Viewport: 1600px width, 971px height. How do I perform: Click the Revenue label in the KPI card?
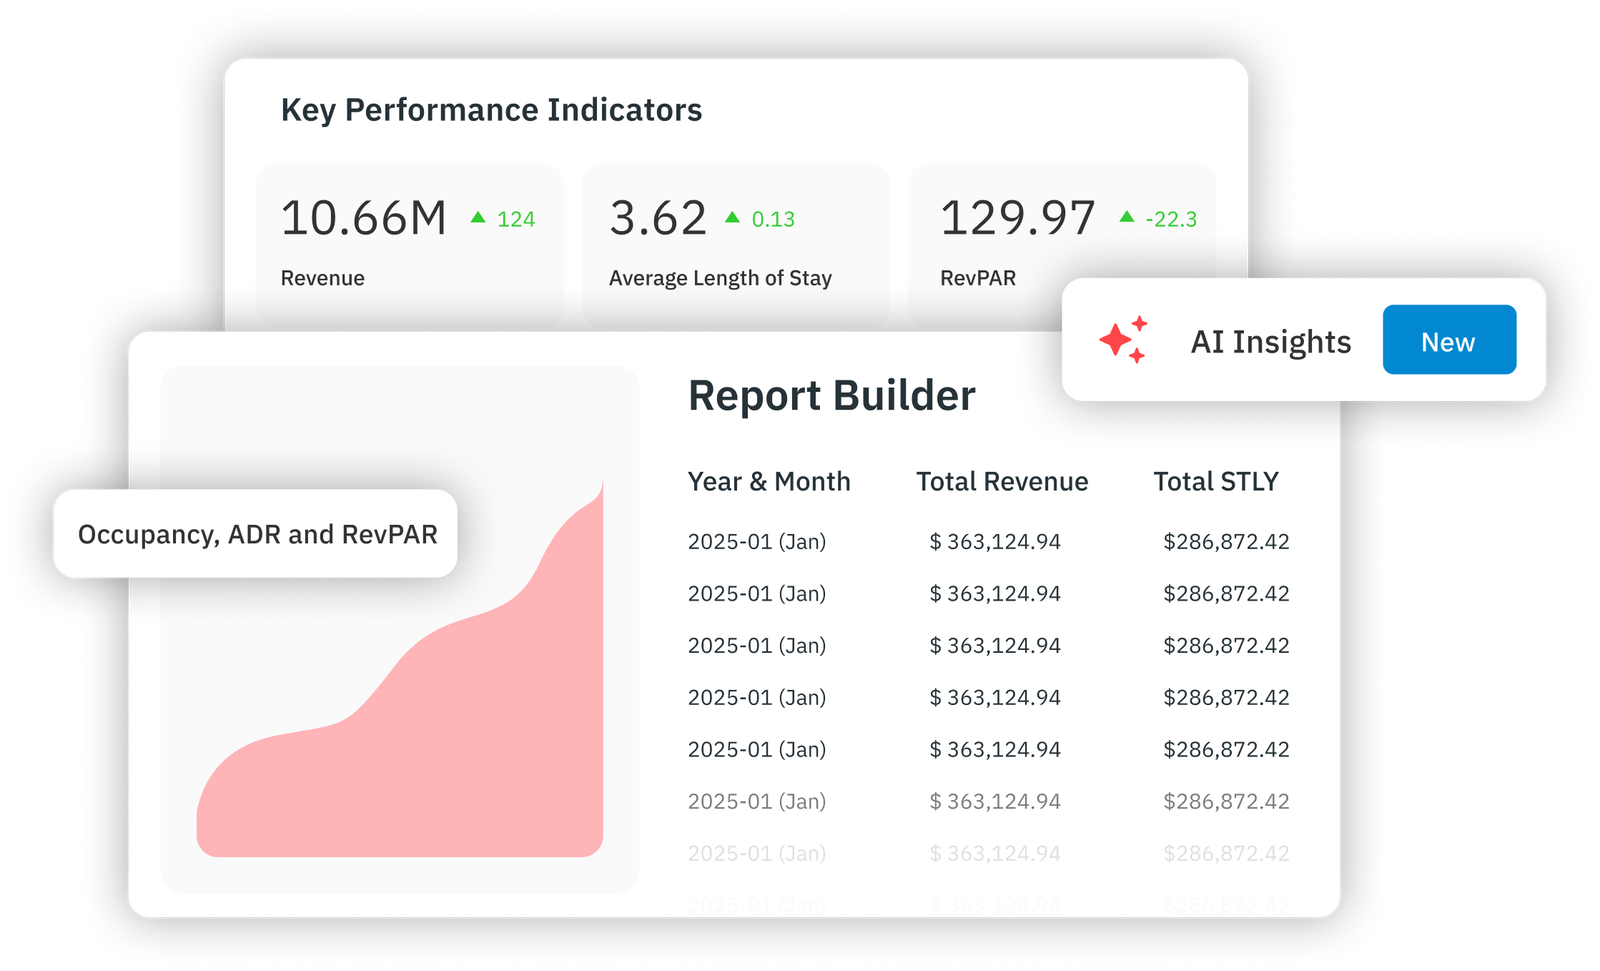tap(322, 278)
